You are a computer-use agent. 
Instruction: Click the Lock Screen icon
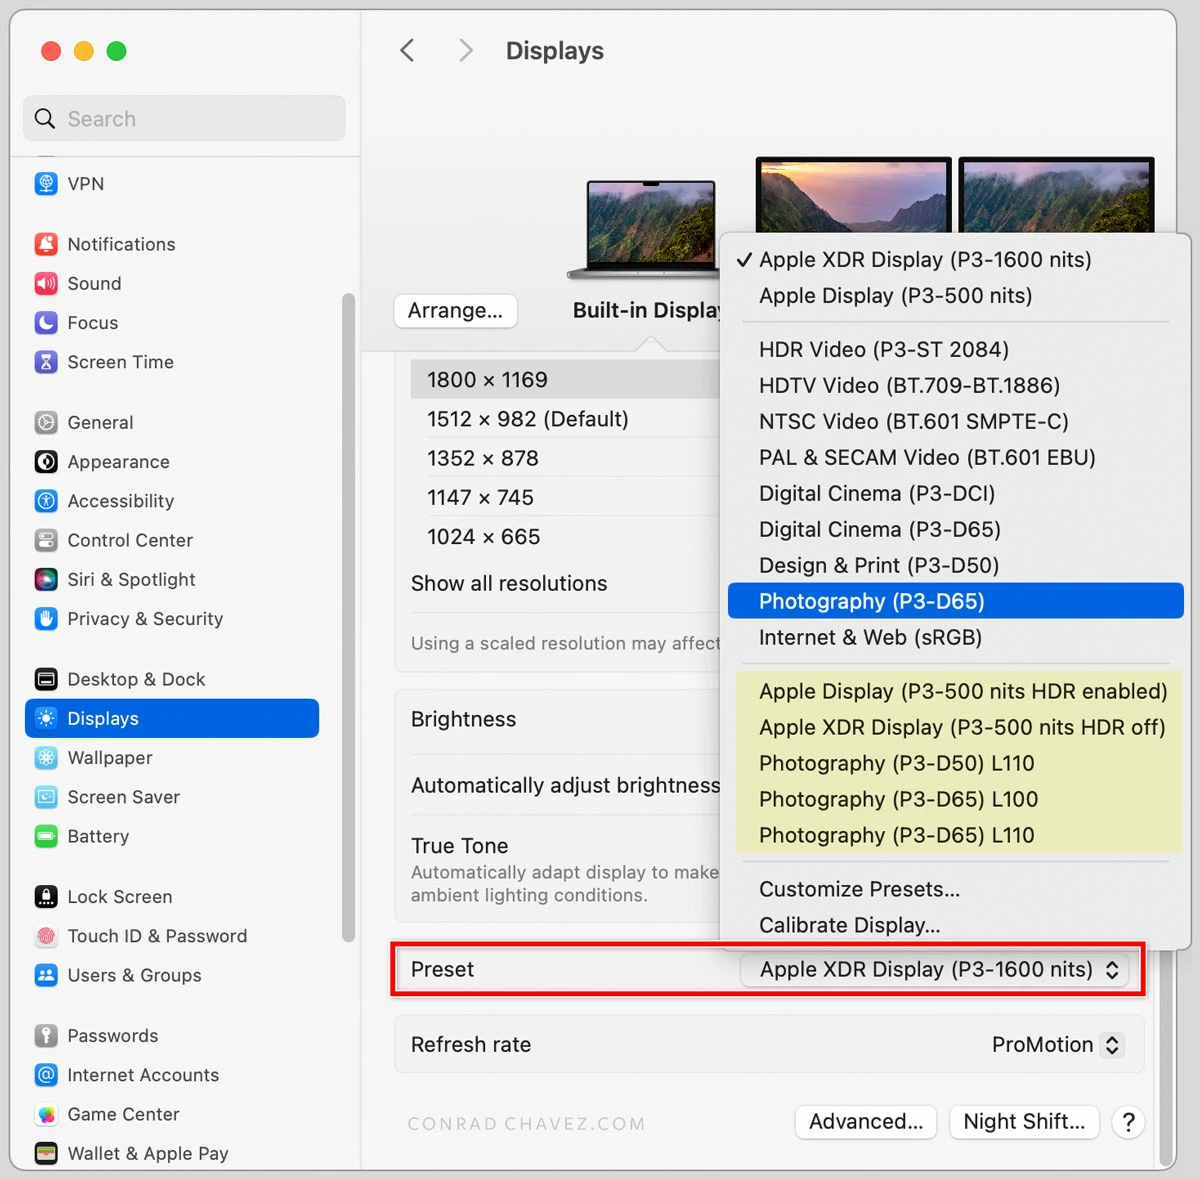46,897
